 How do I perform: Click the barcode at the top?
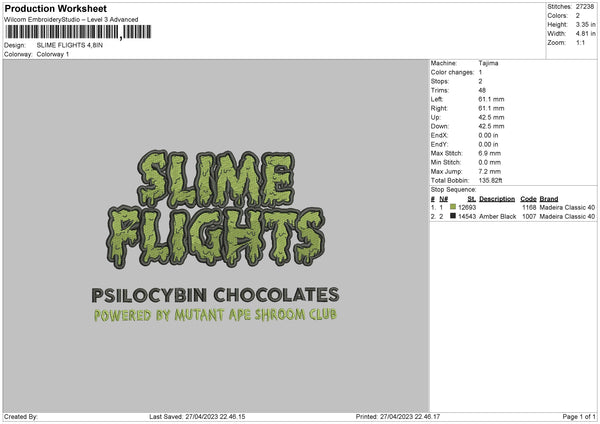[78, 32]
